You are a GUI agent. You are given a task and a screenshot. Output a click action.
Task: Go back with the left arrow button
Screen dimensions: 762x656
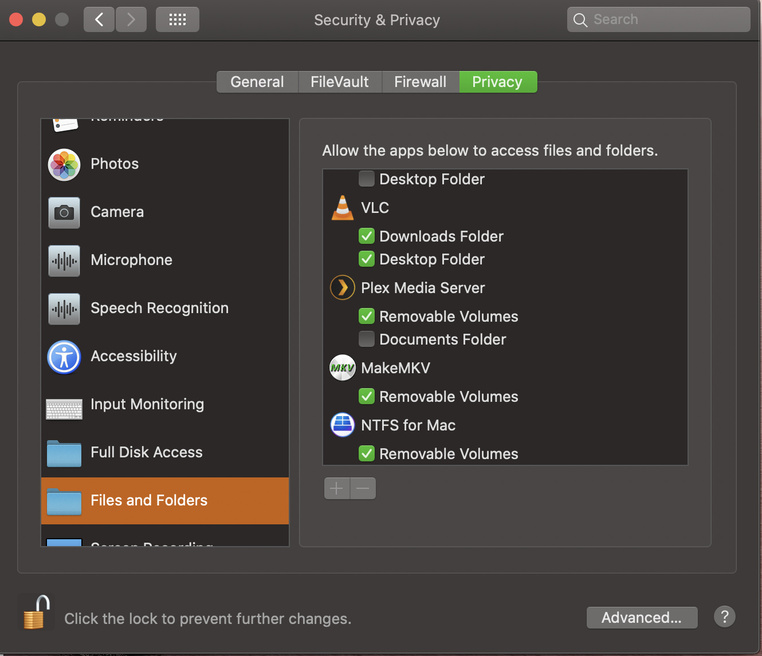tap(99, 19)
